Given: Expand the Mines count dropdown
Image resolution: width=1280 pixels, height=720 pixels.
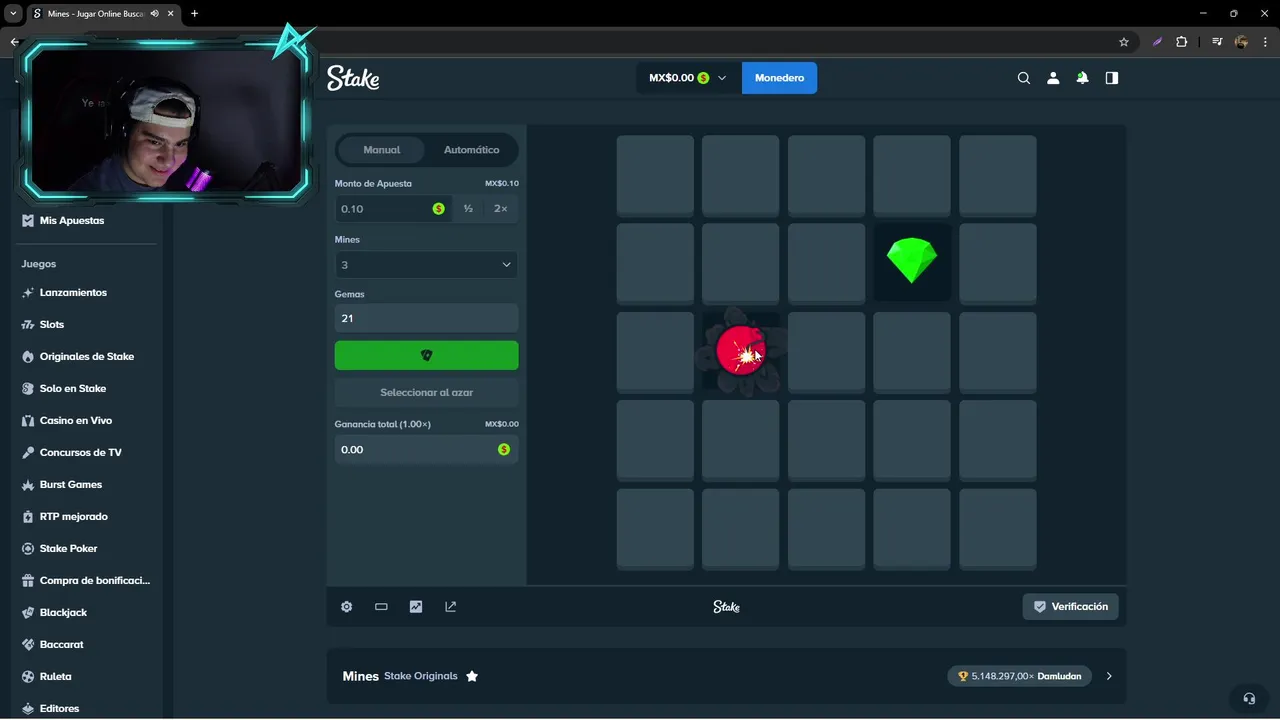Looking at the screenshot, I should click(x=426, y=265).
